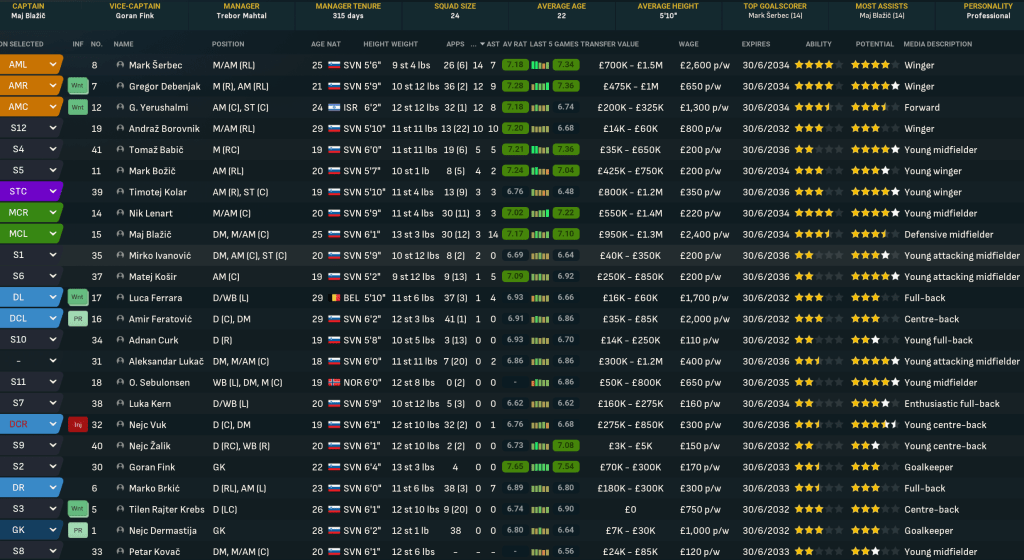This screenshot has height=560, width=1024.
Task: Click the last 5 games bars for Nik Lenart
Action: [540, 213]
